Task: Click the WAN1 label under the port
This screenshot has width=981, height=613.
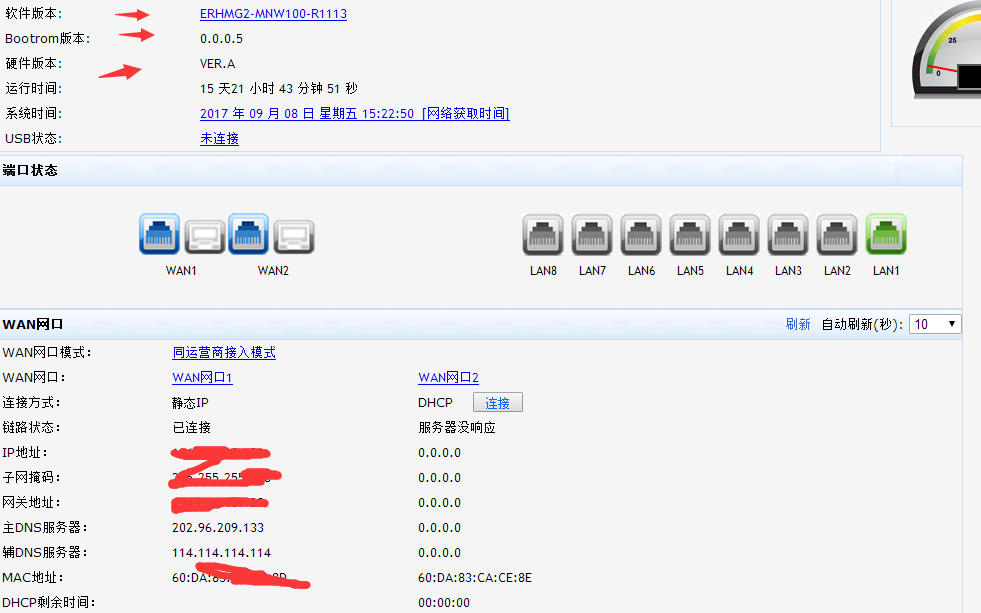Action: (x=181, y=271)
